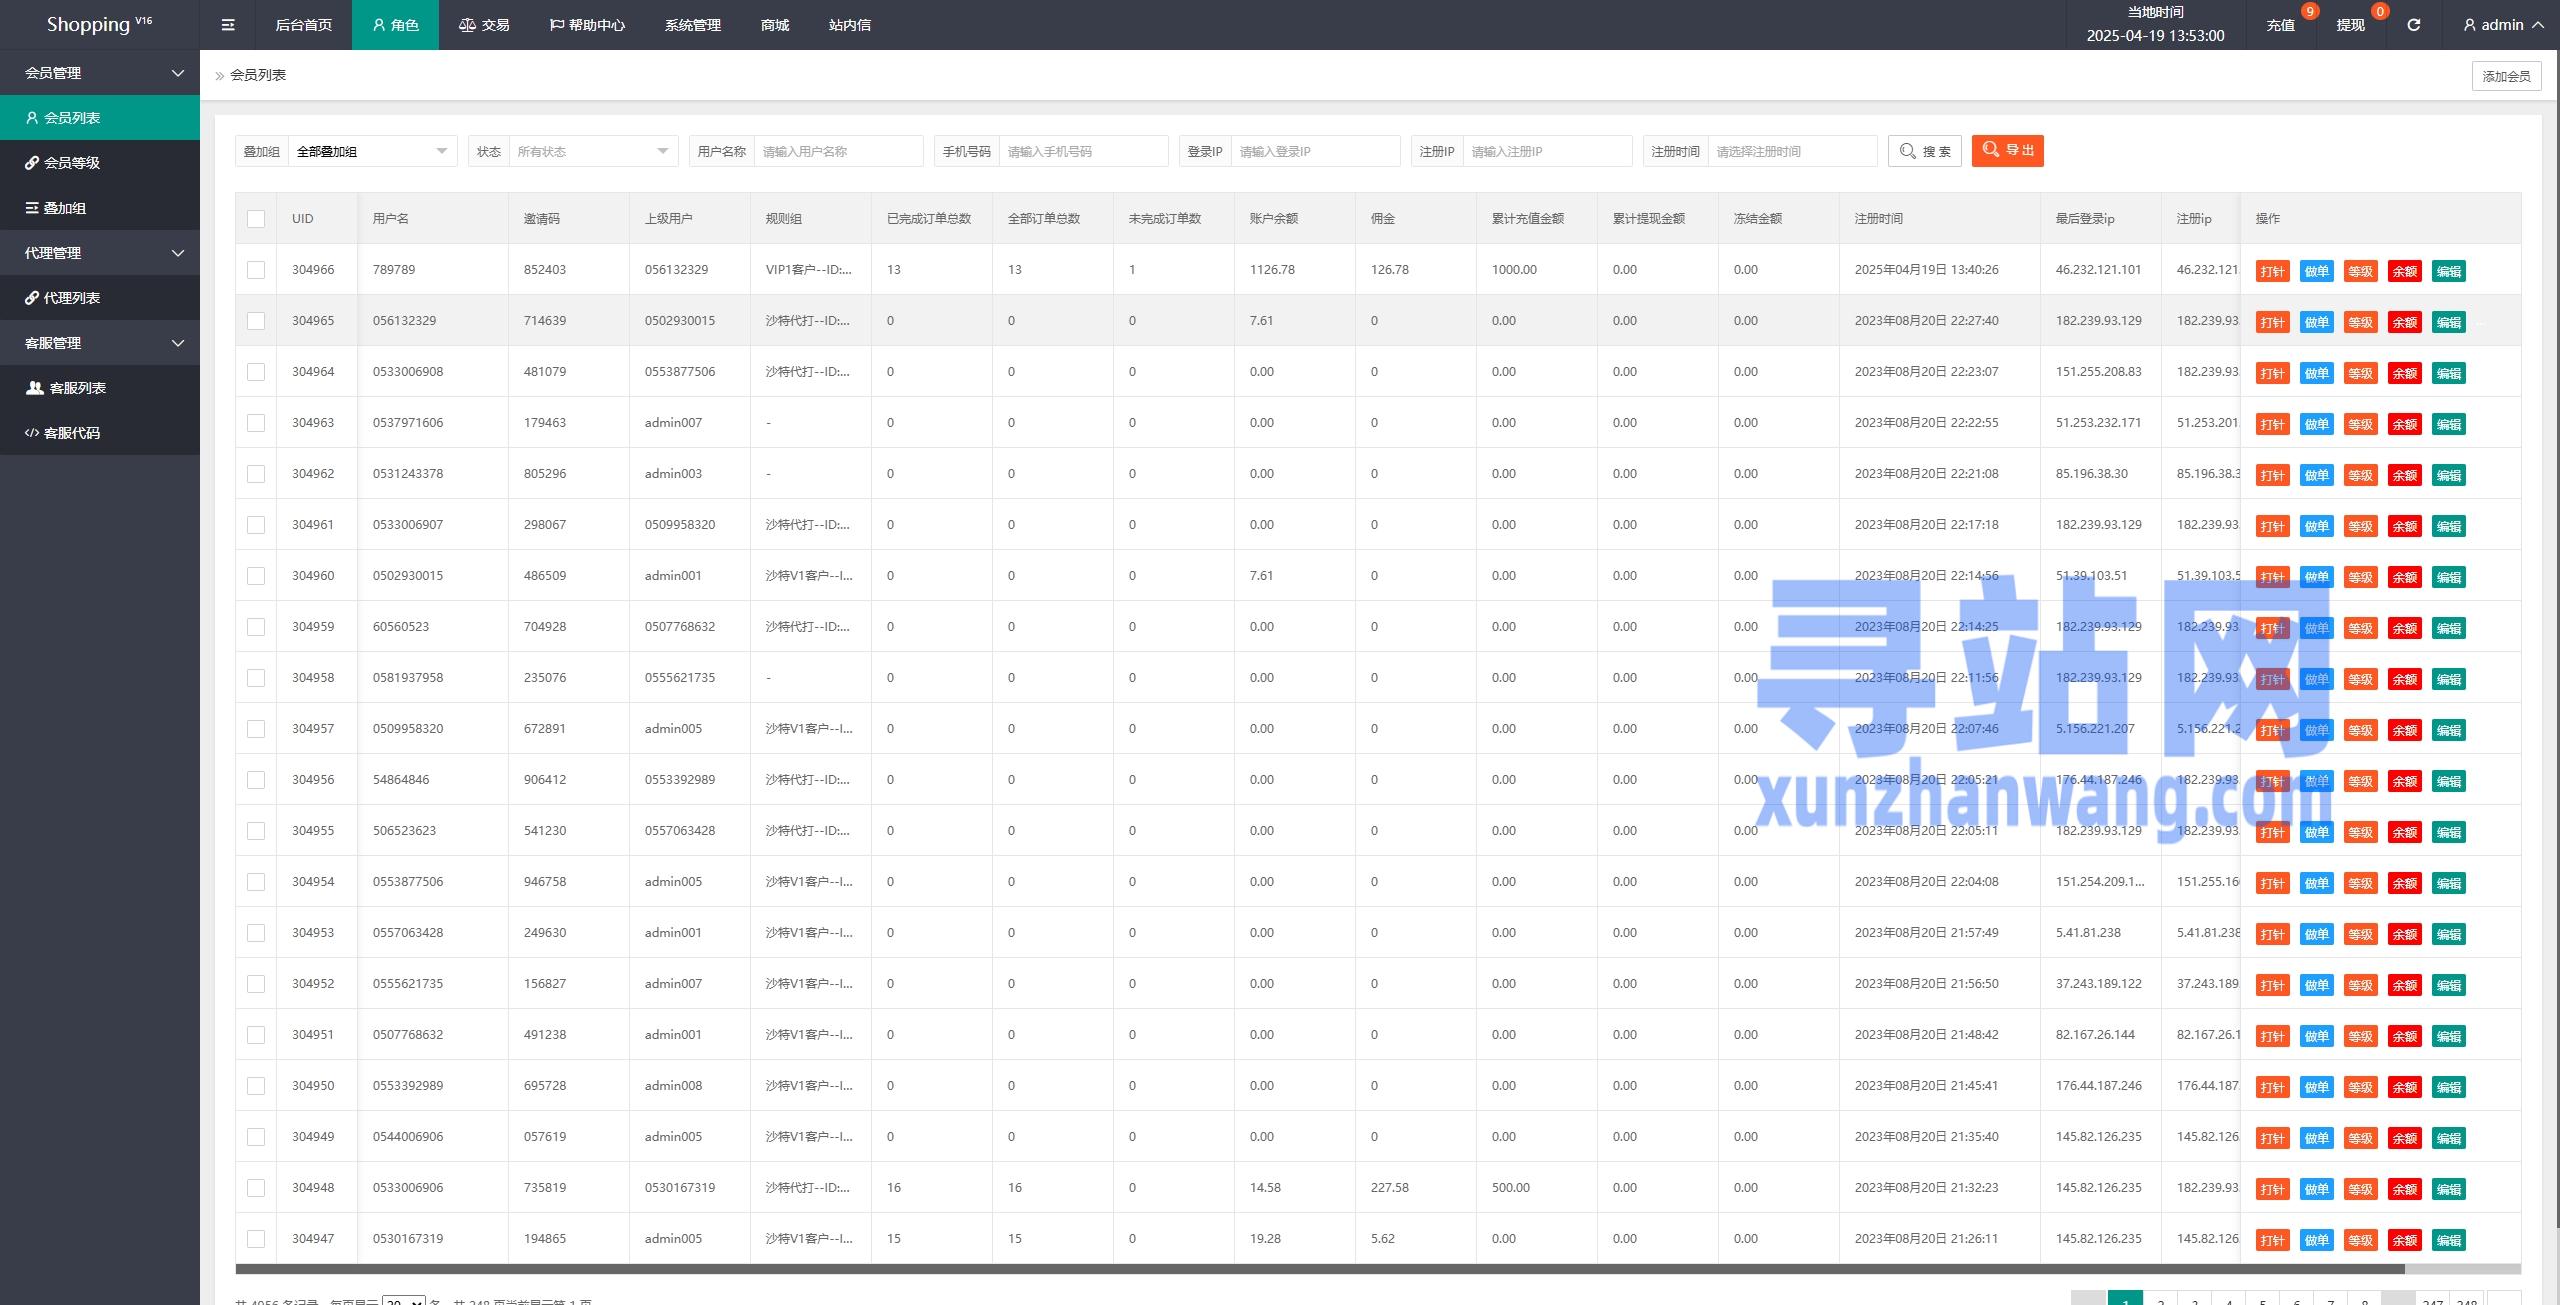2560x1305 pixels.
Task: Click 编辑 for UID 304956
Action: pyautogui.click(x=2448, y=781)
